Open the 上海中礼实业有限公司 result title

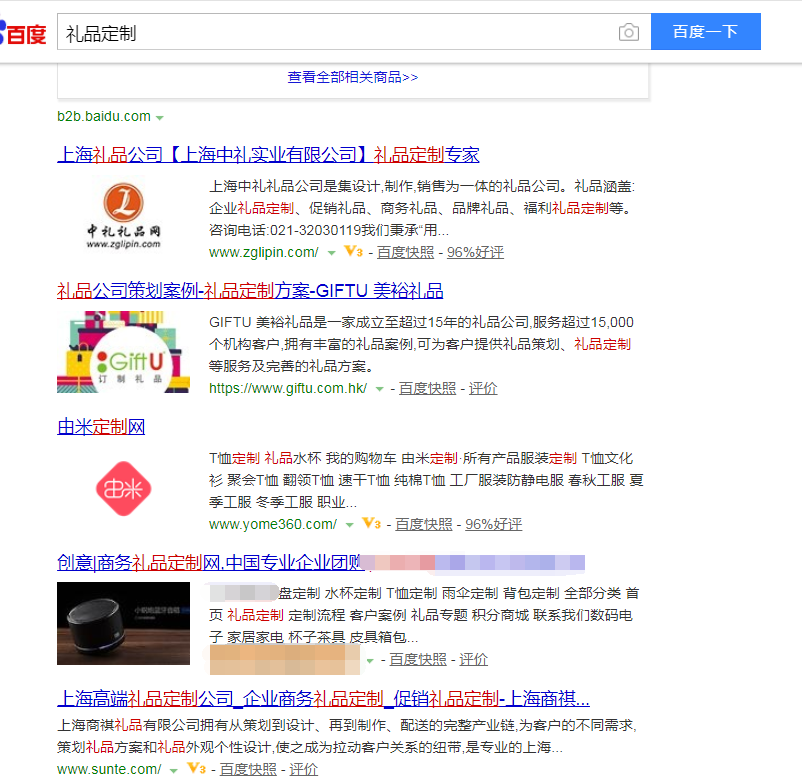tap(269, 154)
